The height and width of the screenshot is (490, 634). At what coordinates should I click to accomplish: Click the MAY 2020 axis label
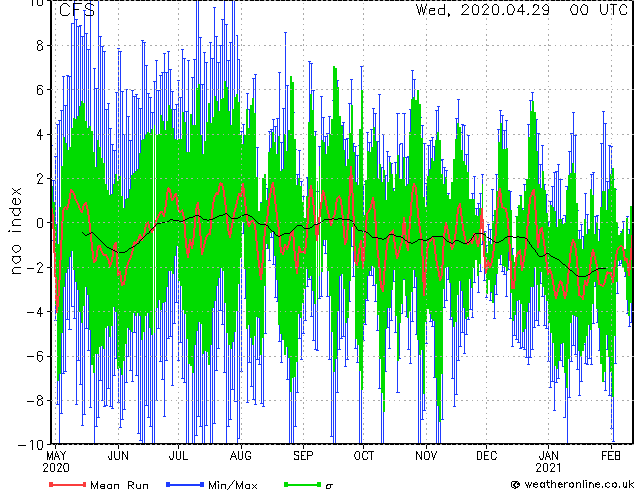coord(56,462)
